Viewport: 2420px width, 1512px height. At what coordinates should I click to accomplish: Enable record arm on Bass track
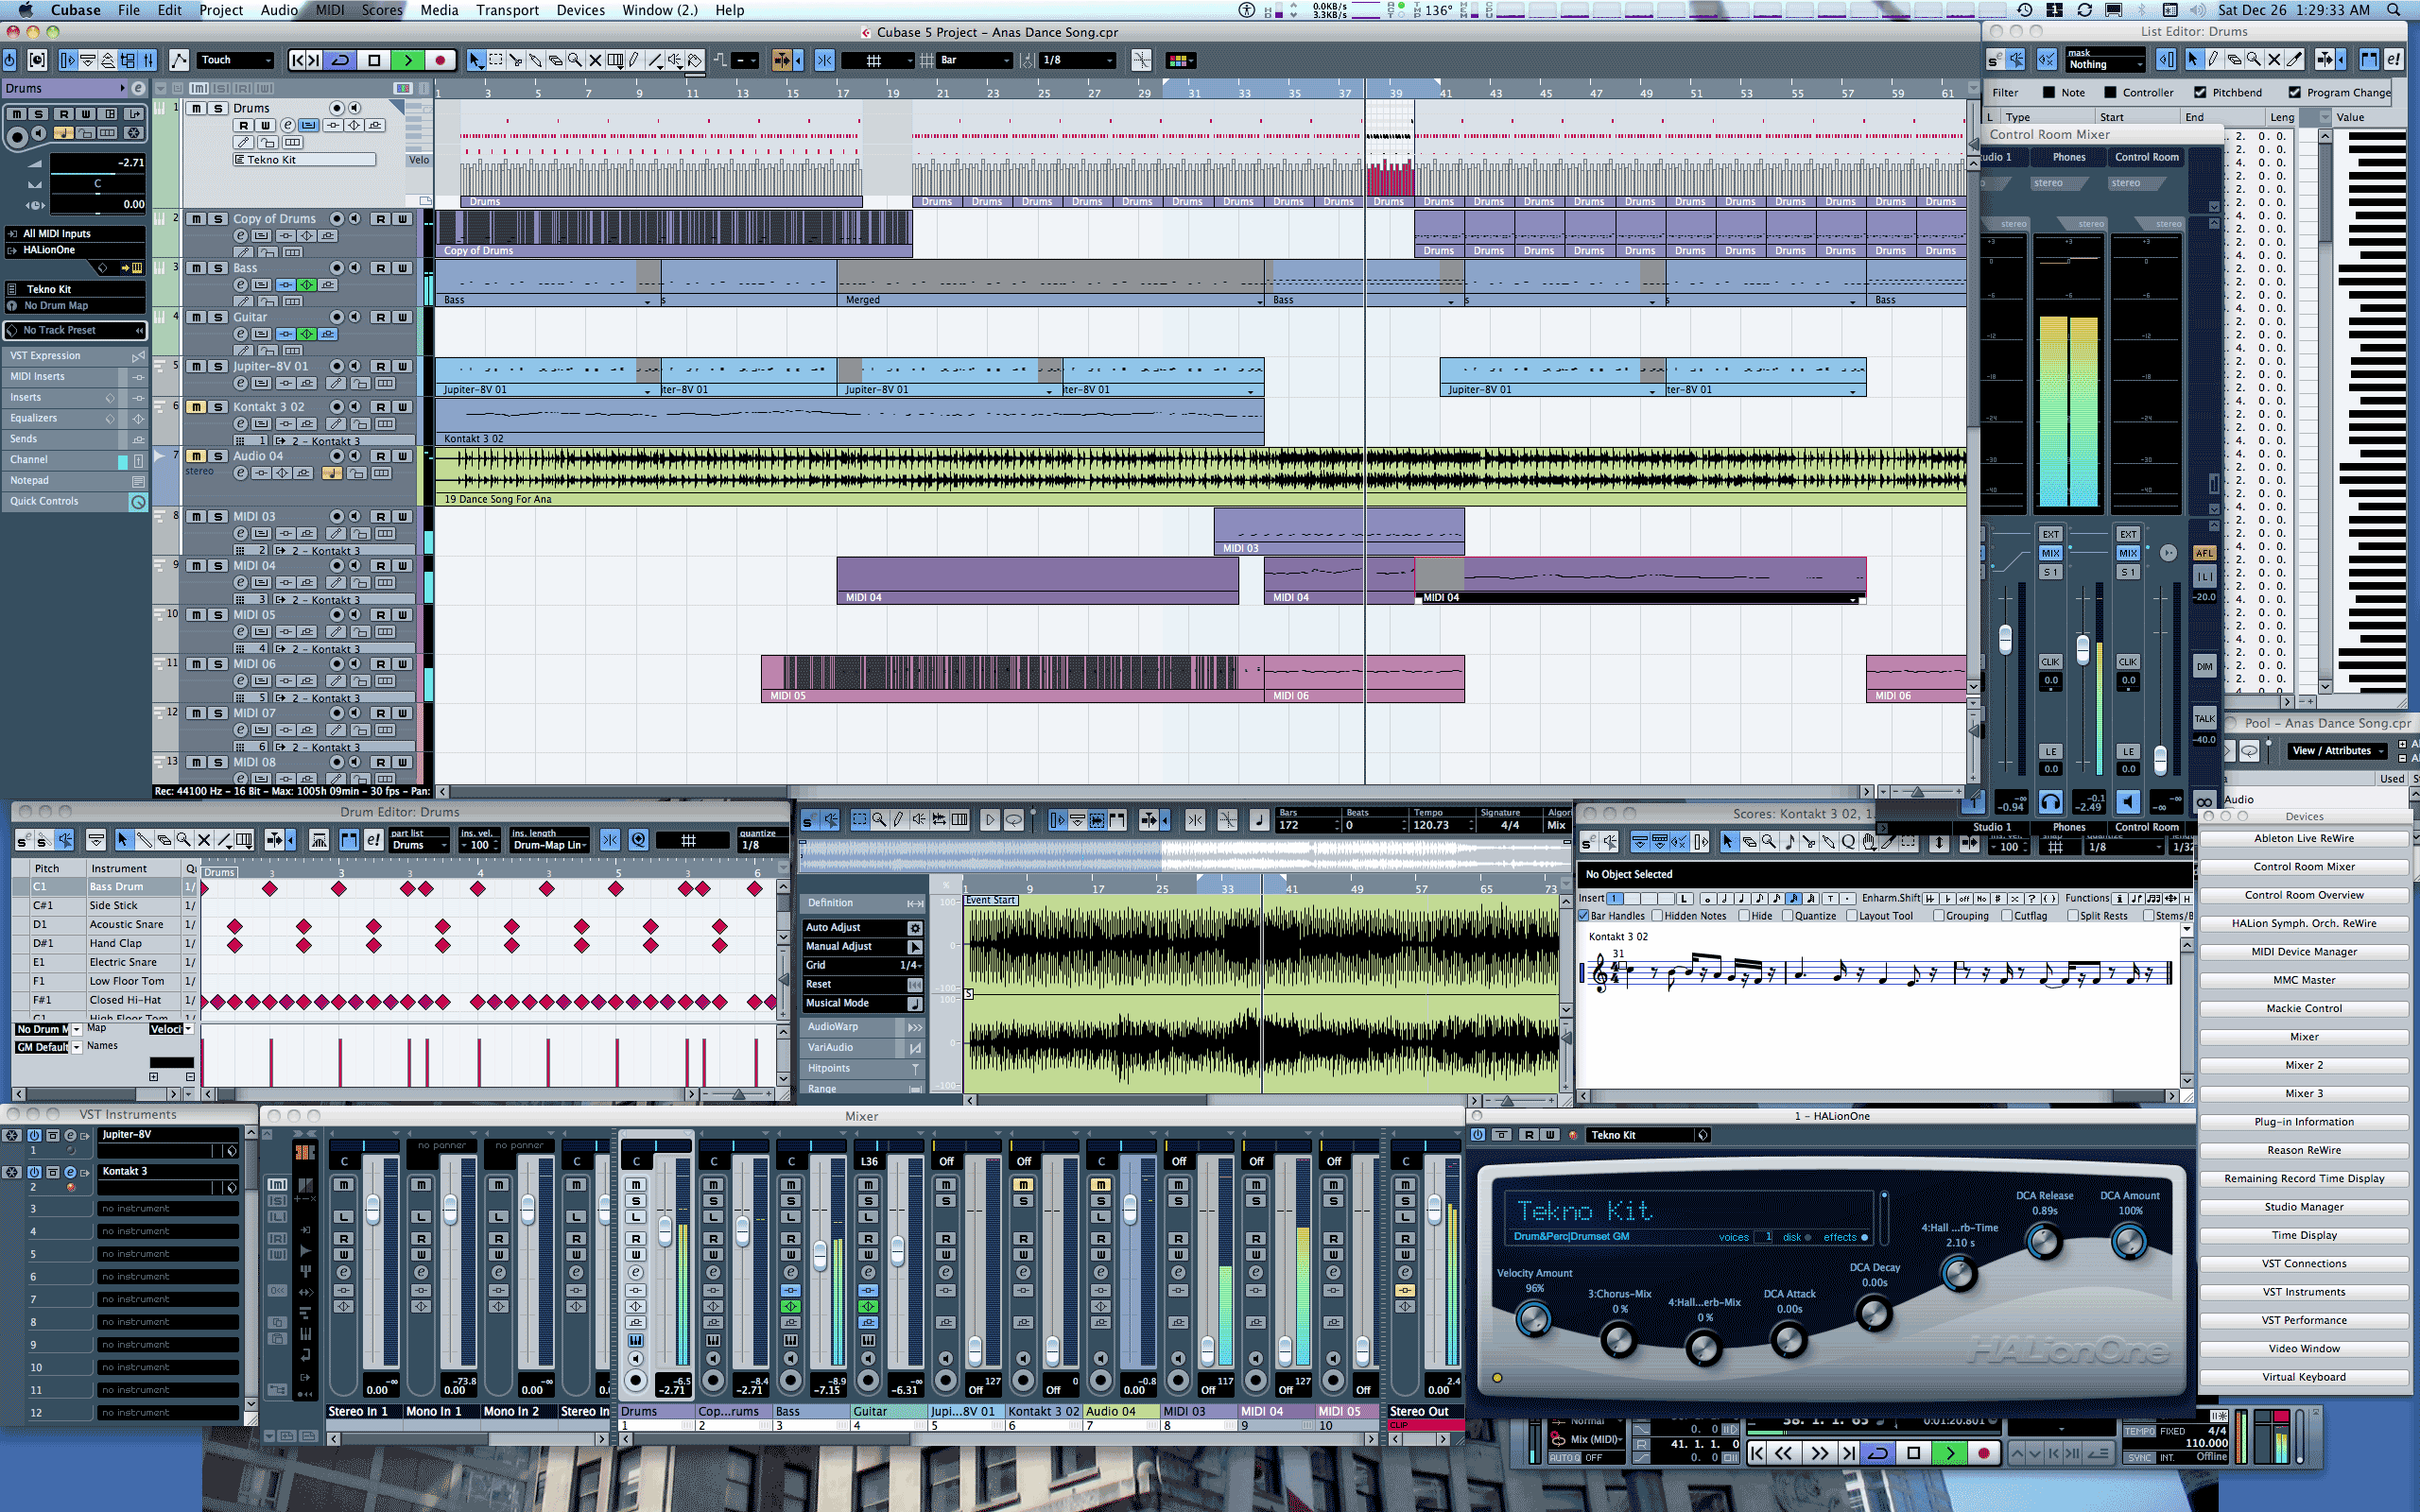click(335, 266)
